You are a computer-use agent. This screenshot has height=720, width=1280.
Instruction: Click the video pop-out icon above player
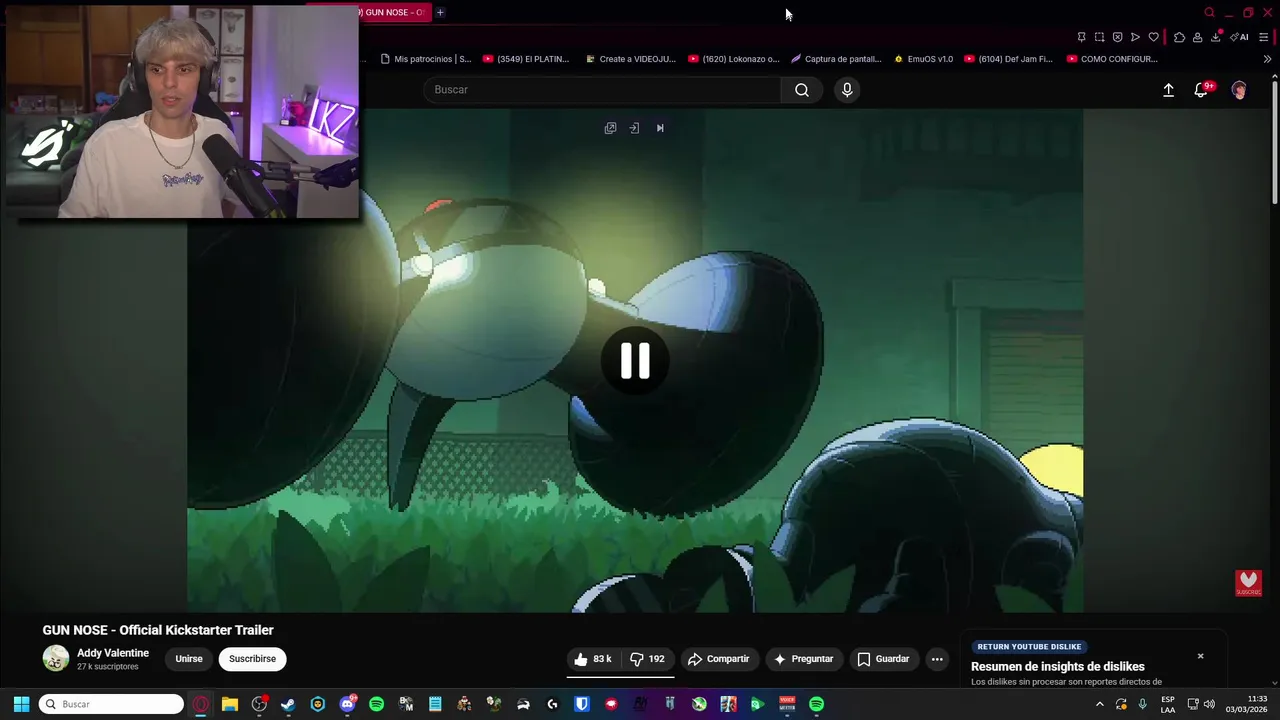click(610, 128)
